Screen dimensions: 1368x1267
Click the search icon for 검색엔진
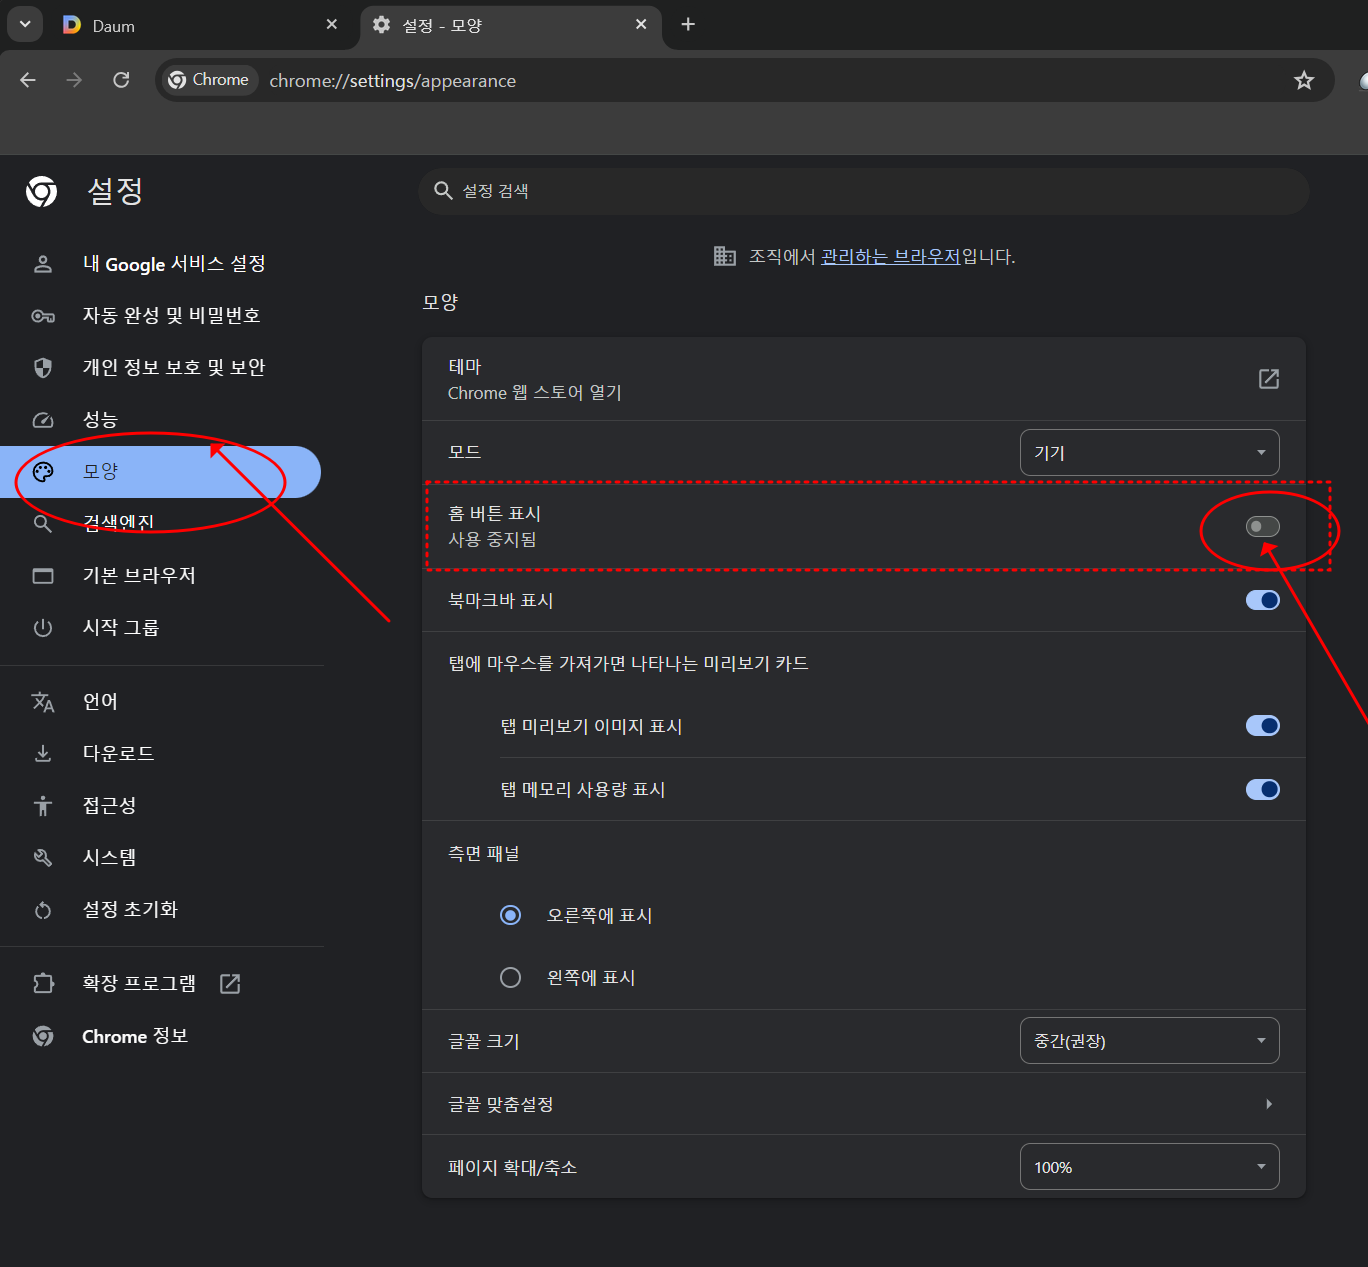(43, 524)
